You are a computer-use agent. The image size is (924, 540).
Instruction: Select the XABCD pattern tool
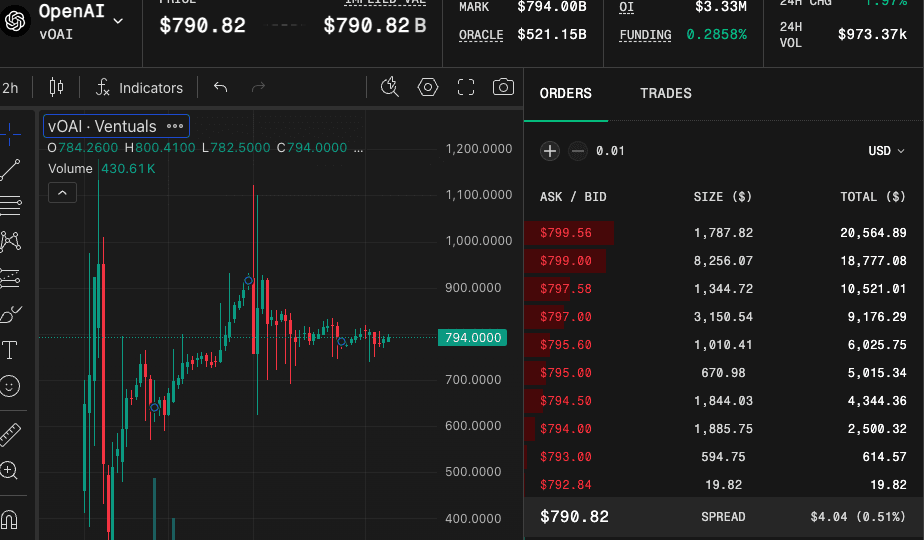point(10,241)
